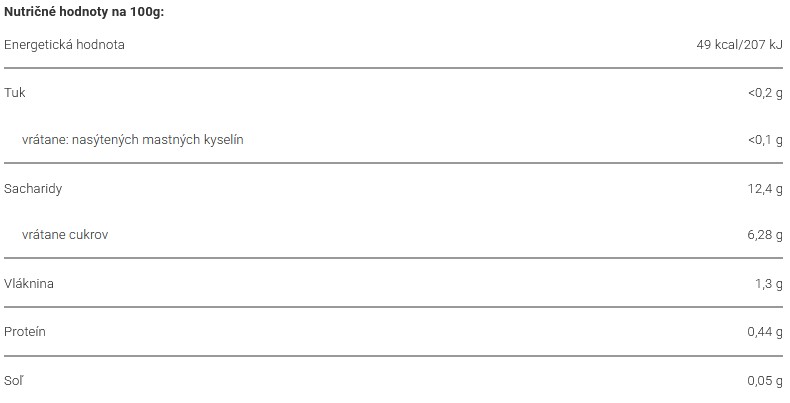790x403 pixels.
Task: Click the '0,05 g' salt value
Action: pyautogui.click(x=765, y=381)
